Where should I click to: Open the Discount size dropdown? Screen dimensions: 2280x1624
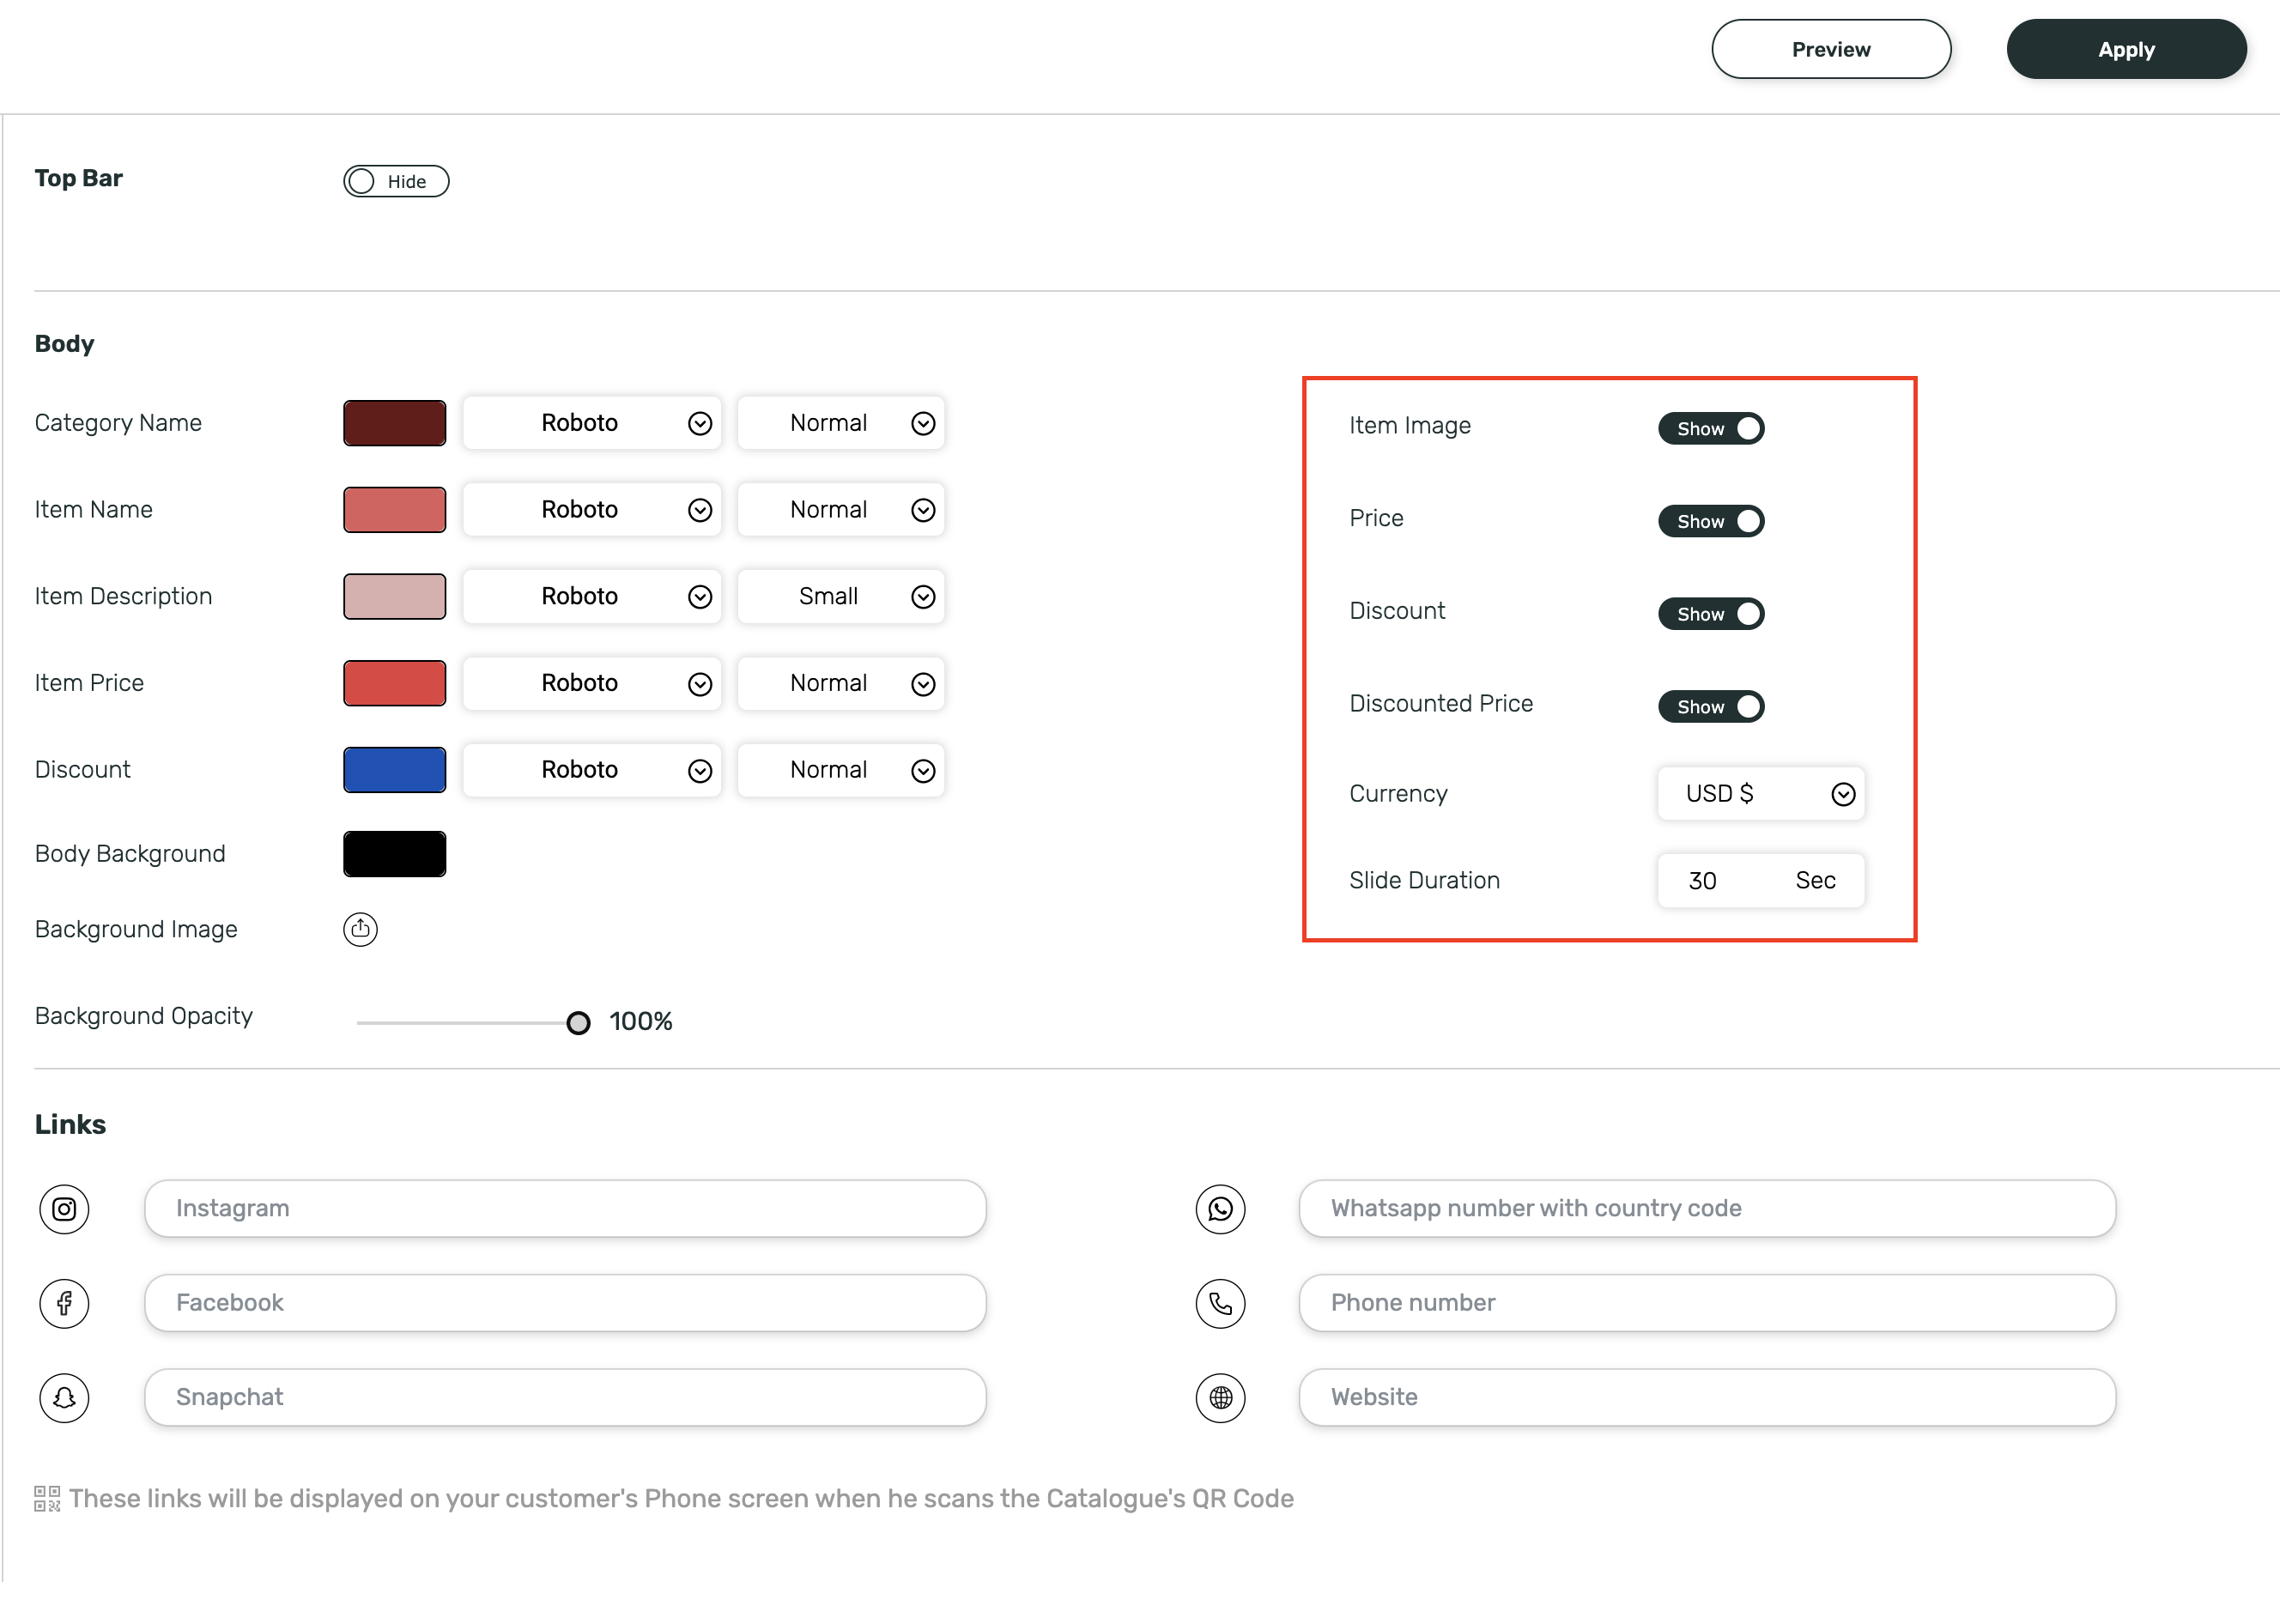(x=841, y=770)
